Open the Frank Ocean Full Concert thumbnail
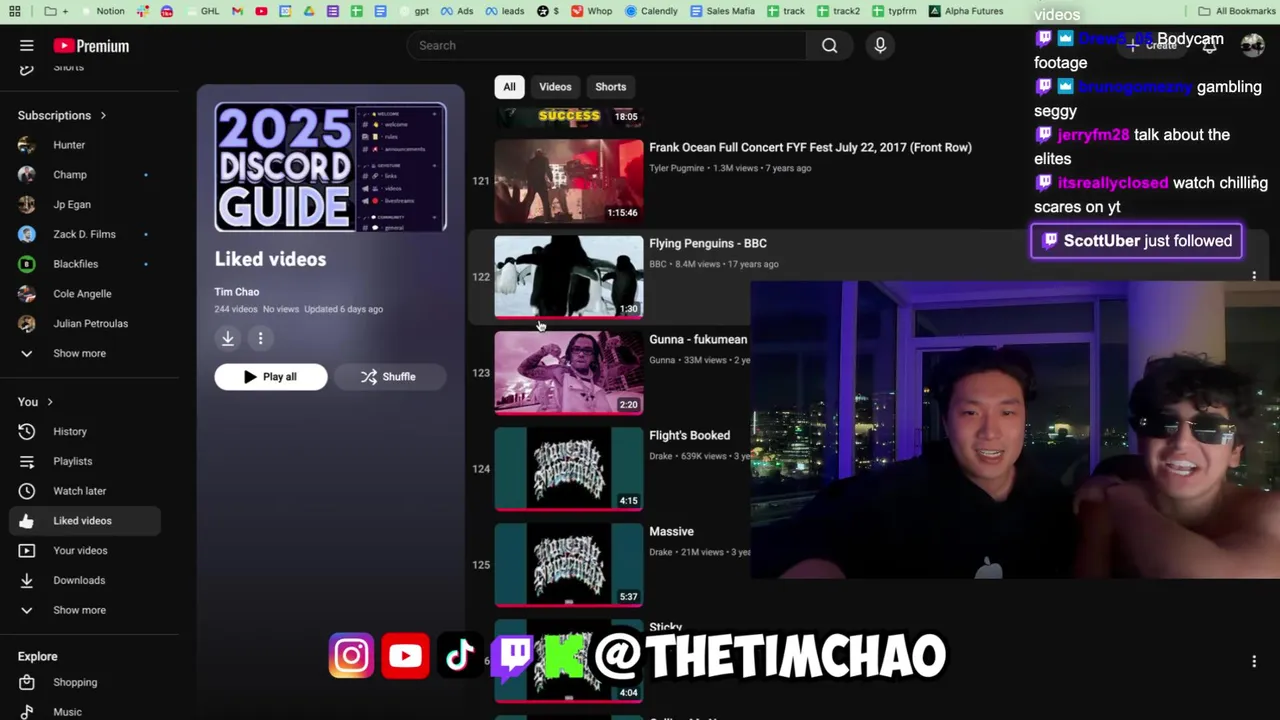Viewport: 1280px width, 720px height. click(x=569, y=180)
